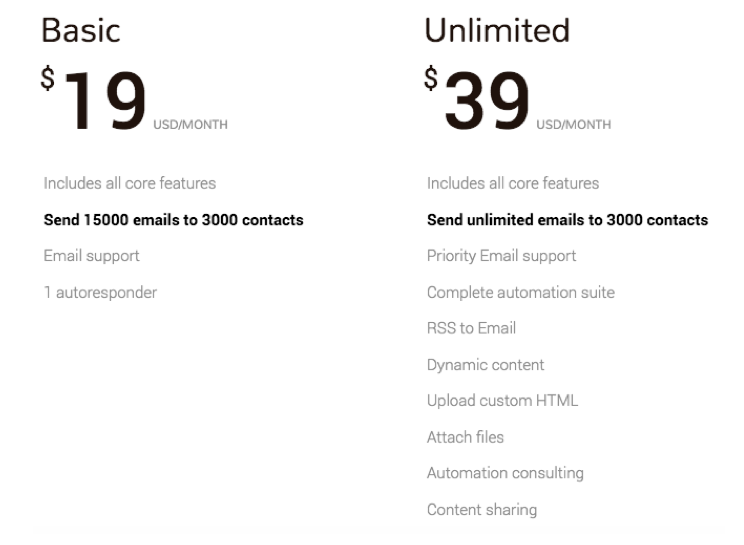Click USD/MONTH label beside the $19 price

pyautogui.click(x=190, y=125)
